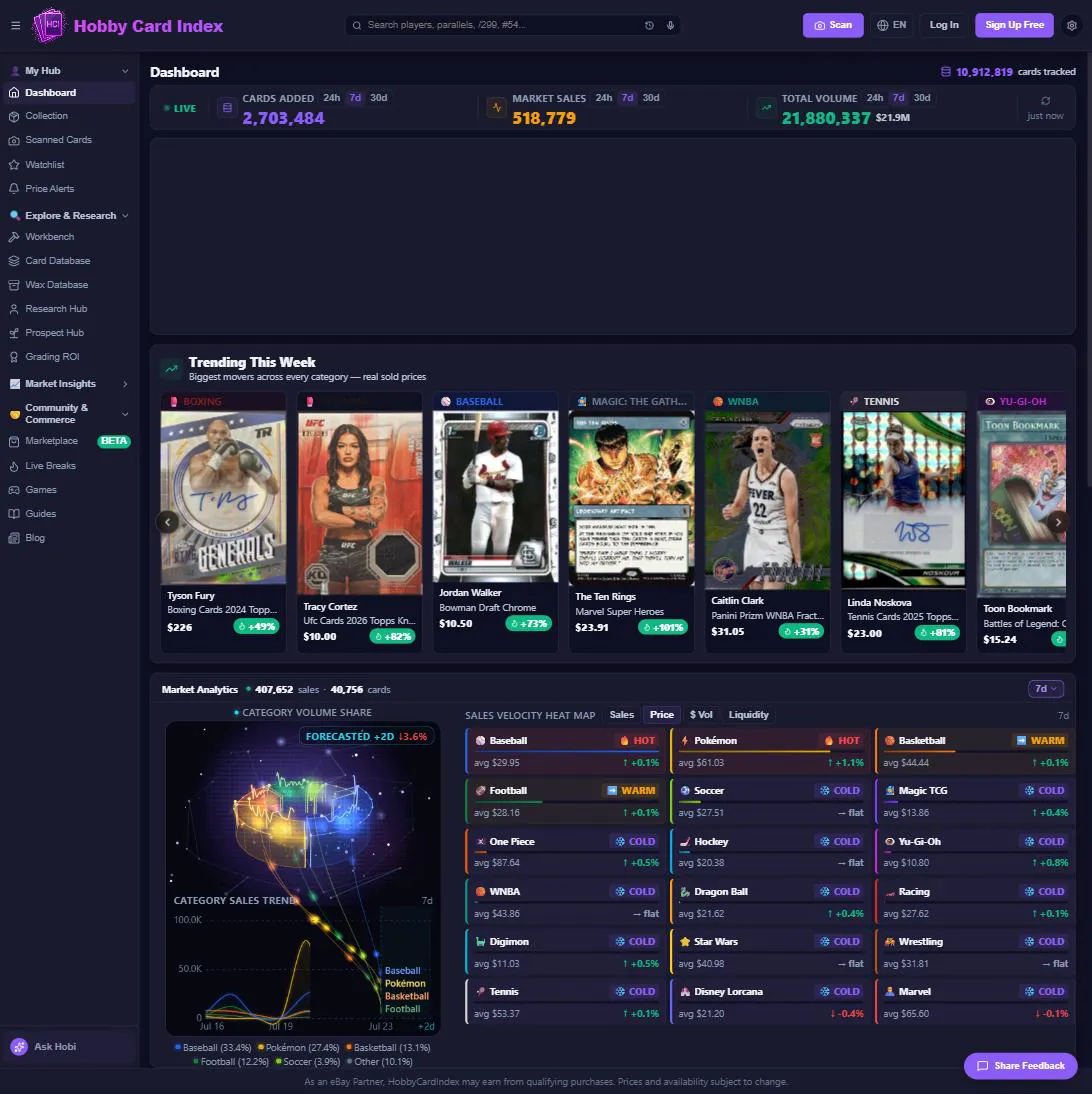This screenshot has width=1092, height=1094.
Task: Go to Research Hub
Action: point(68,309)
